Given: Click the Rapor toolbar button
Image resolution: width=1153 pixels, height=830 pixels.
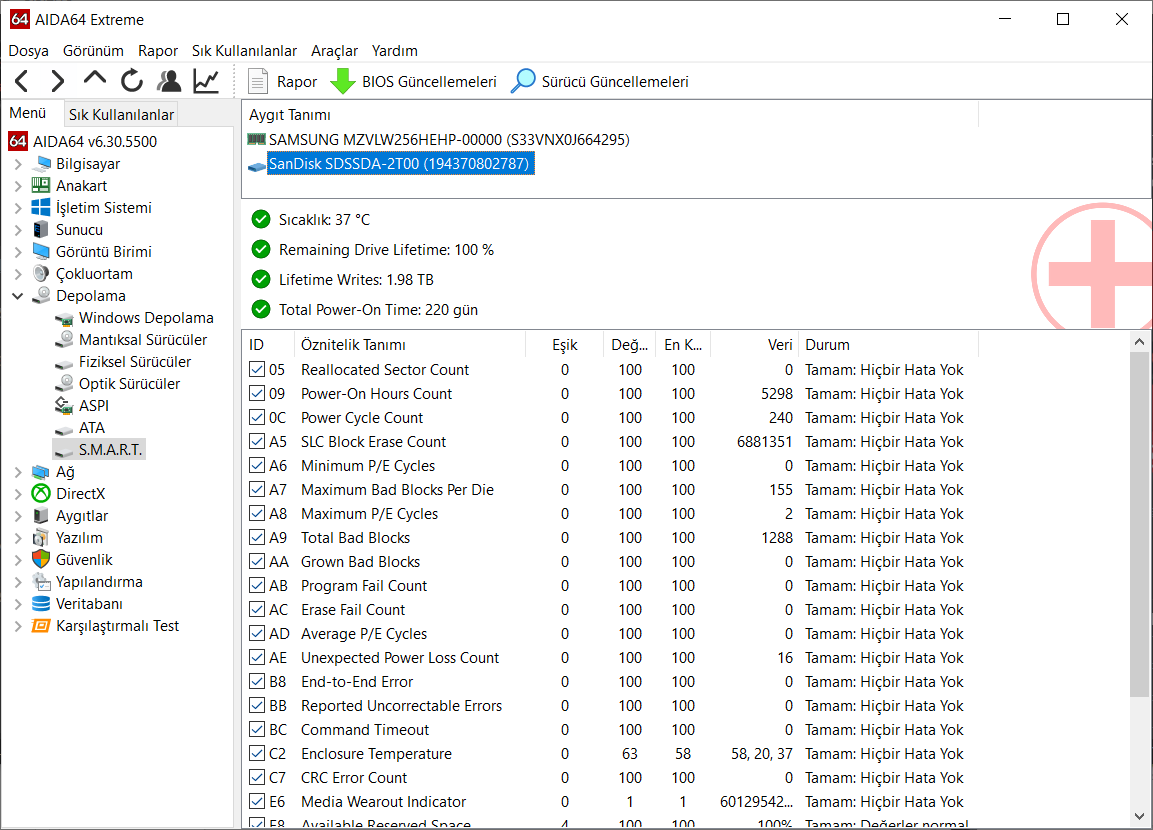Looking at the screenshot, I should click(x=283, y=82).
